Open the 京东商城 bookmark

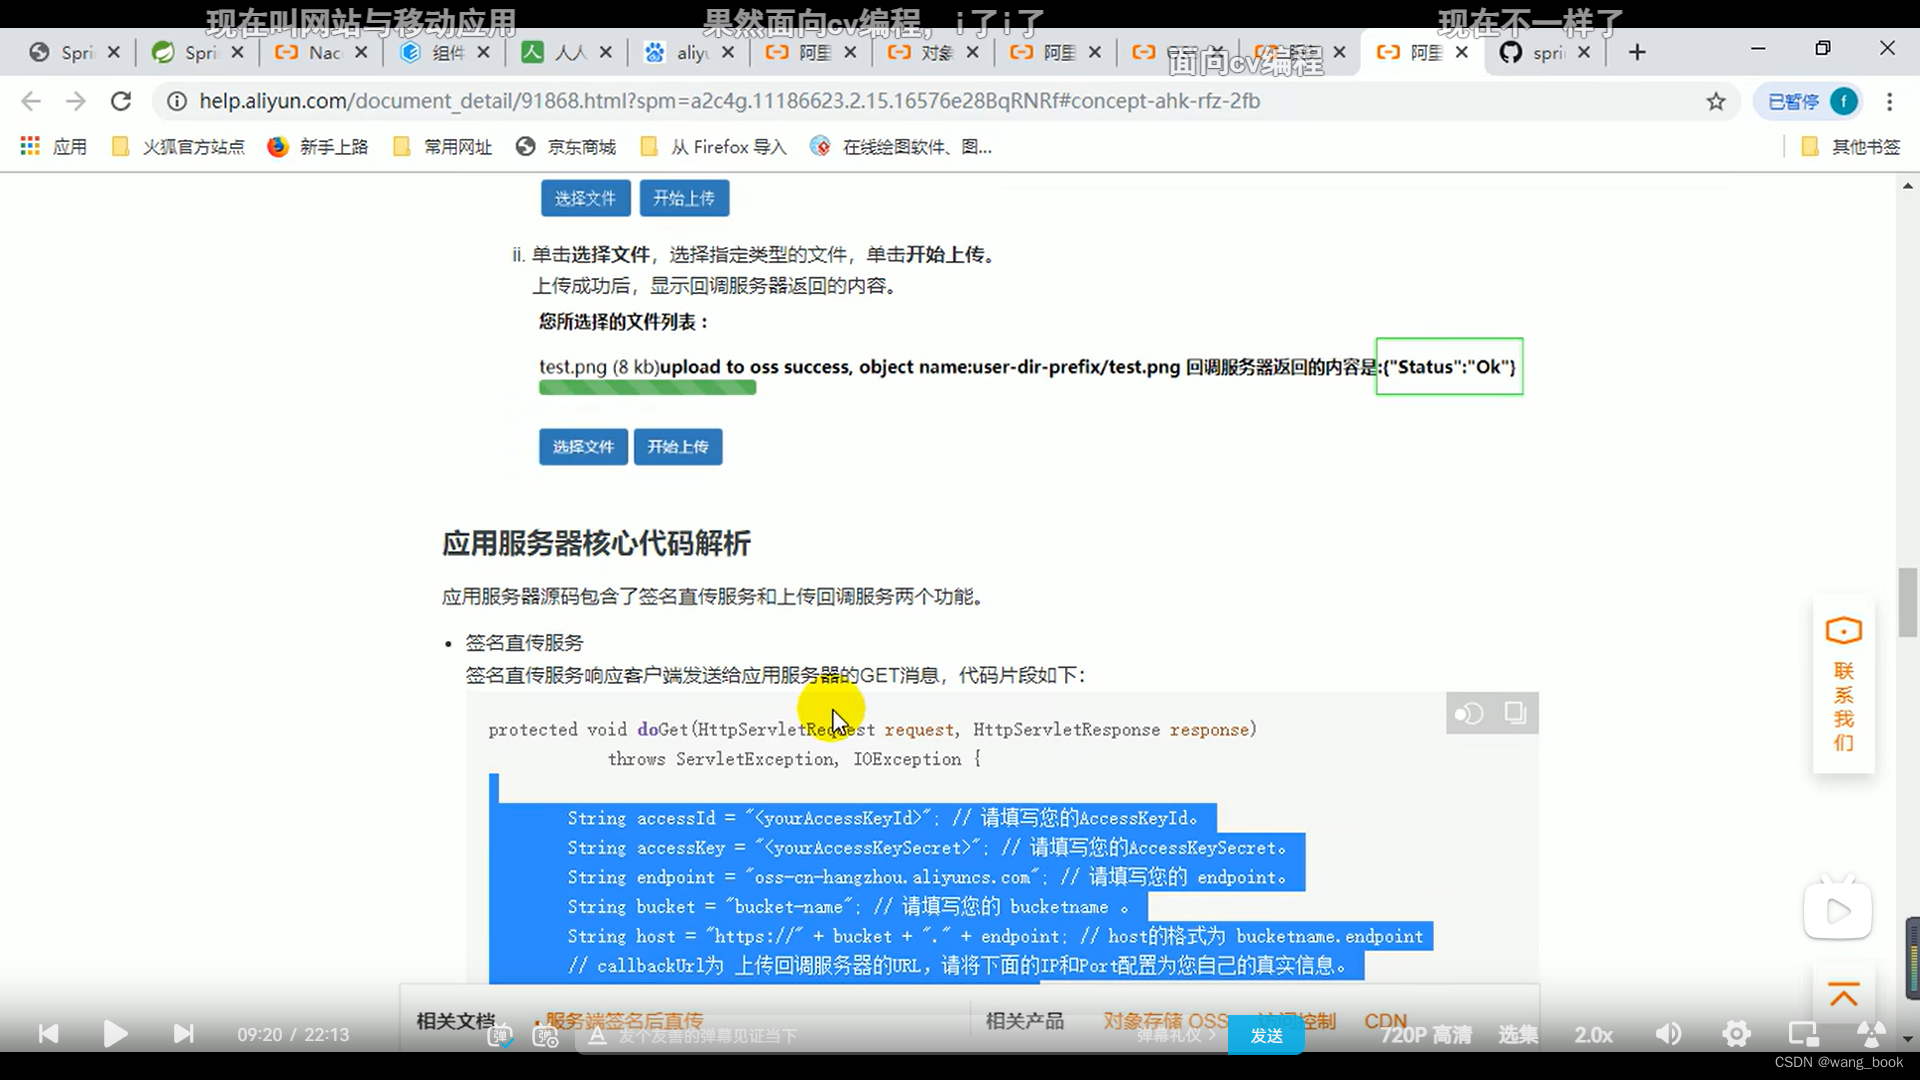[566, 147]
